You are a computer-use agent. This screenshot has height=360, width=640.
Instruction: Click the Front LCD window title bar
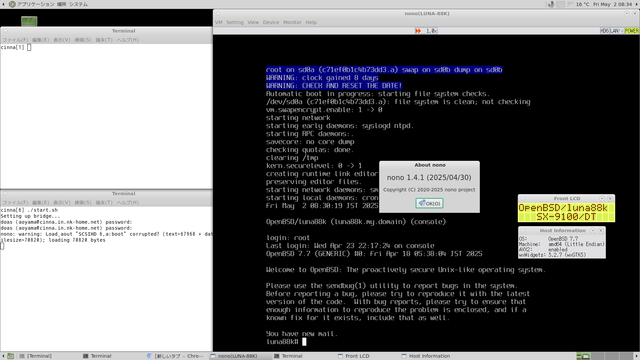coord(567,198)
